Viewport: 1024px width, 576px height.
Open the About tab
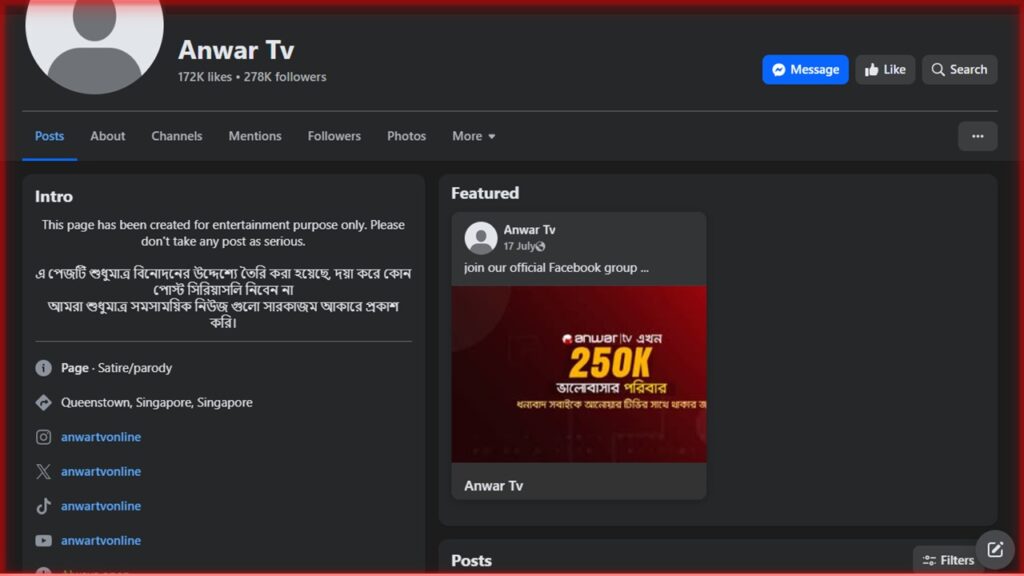tap(108, 136)
